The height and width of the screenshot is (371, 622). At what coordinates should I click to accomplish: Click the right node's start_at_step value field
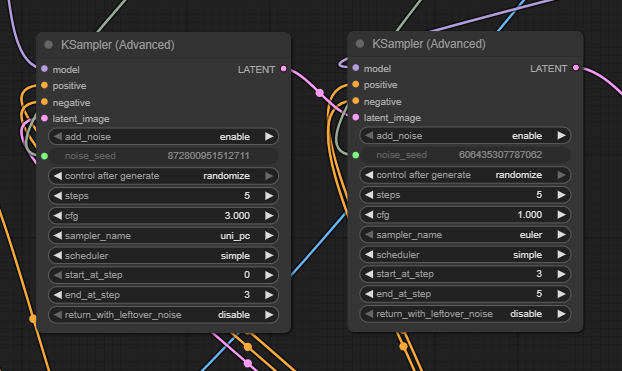click(465, 274)
